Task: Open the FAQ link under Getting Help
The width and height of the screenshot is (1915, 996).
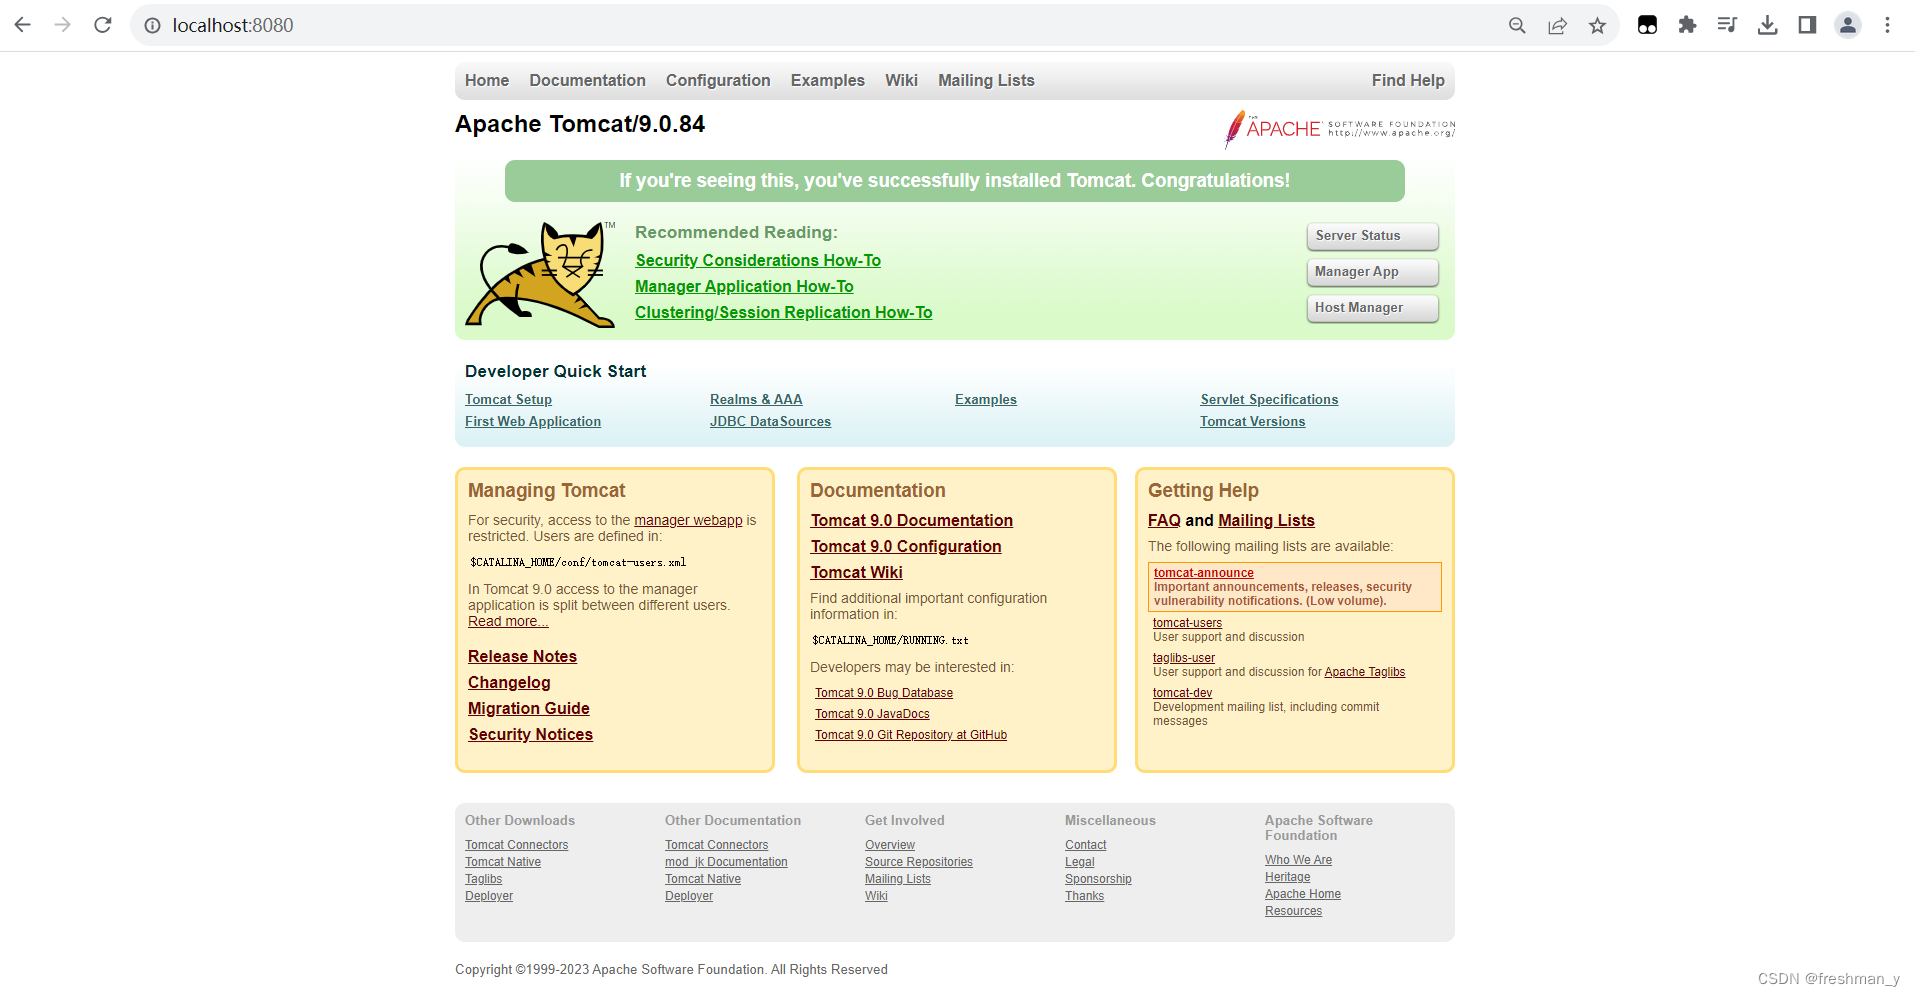Action: click(x=1164, y=520)
